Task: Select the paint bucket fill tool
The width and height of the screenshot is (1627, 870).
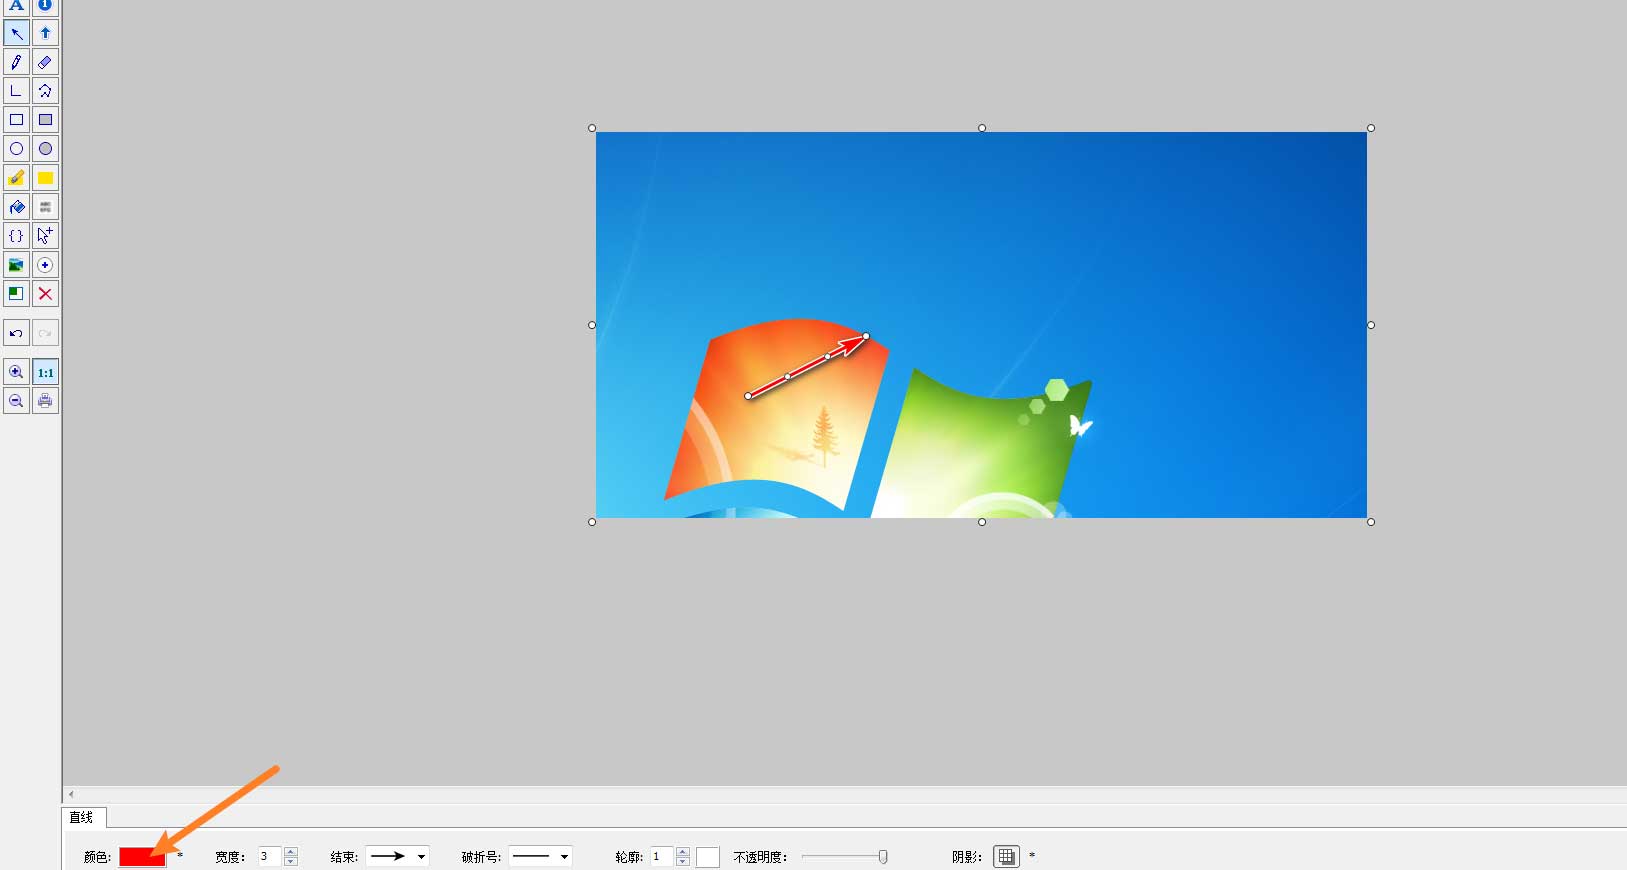Action: pyautogui.click(x=16, y=207)
